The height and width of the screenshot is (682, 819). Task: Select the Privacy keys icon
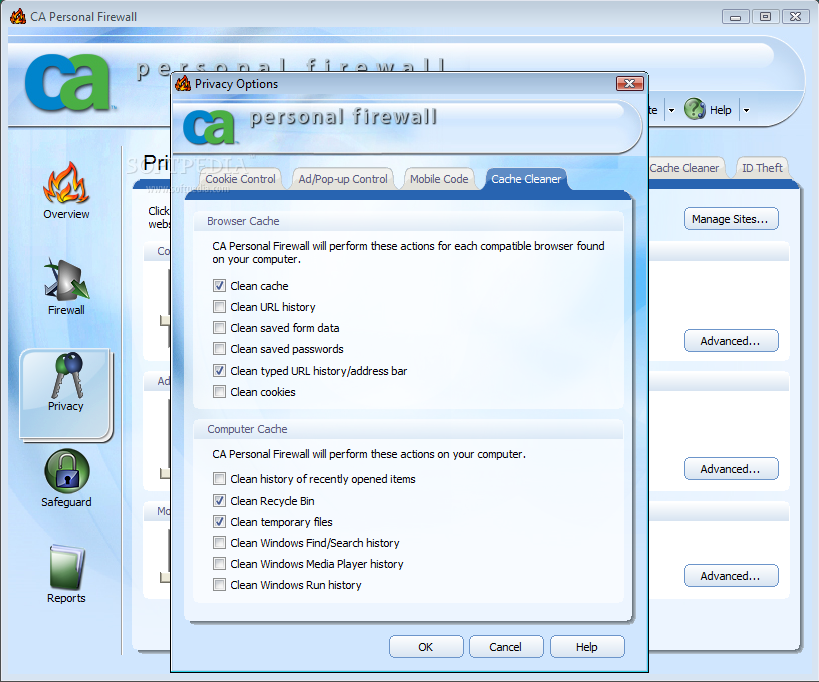66,375
